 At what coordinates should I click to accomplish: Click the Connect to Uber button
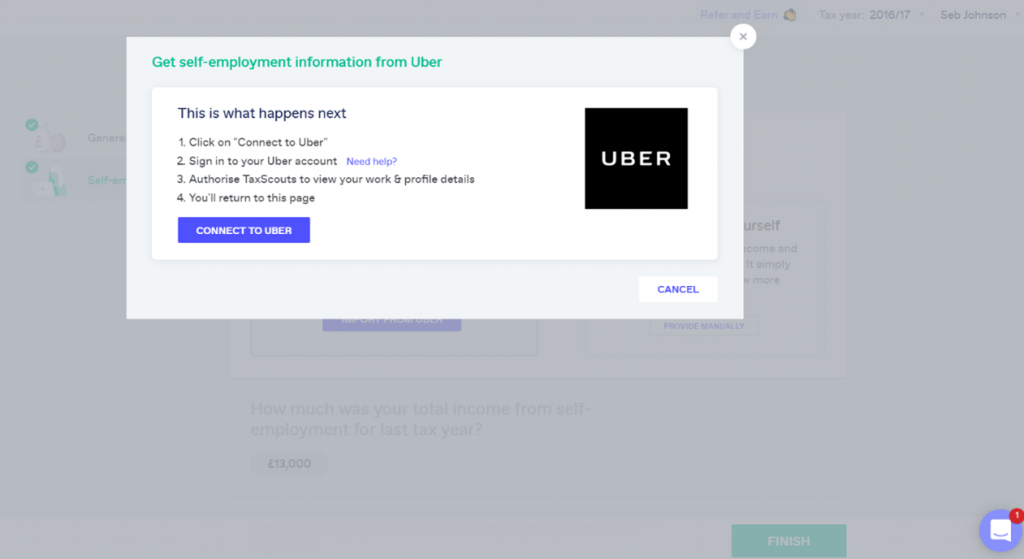(244, 230)
